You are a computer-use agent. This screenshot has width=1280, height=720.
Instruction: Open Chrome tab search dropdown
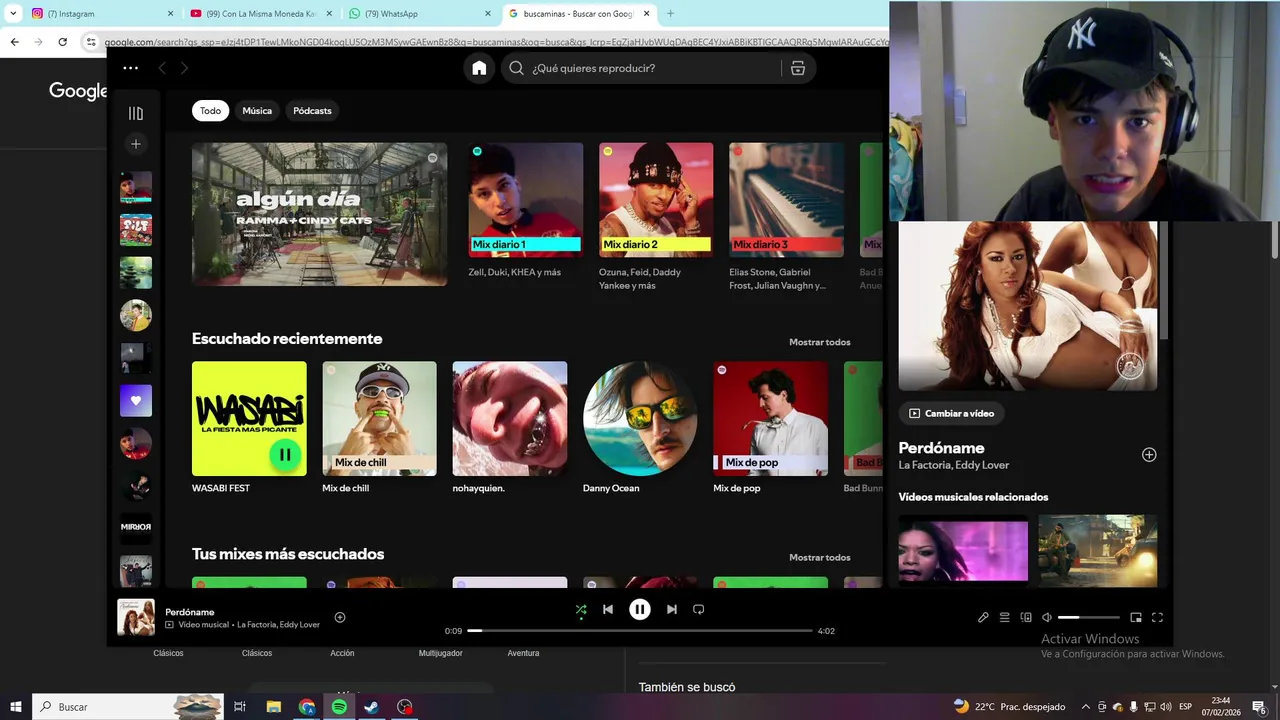coord(13,14)
